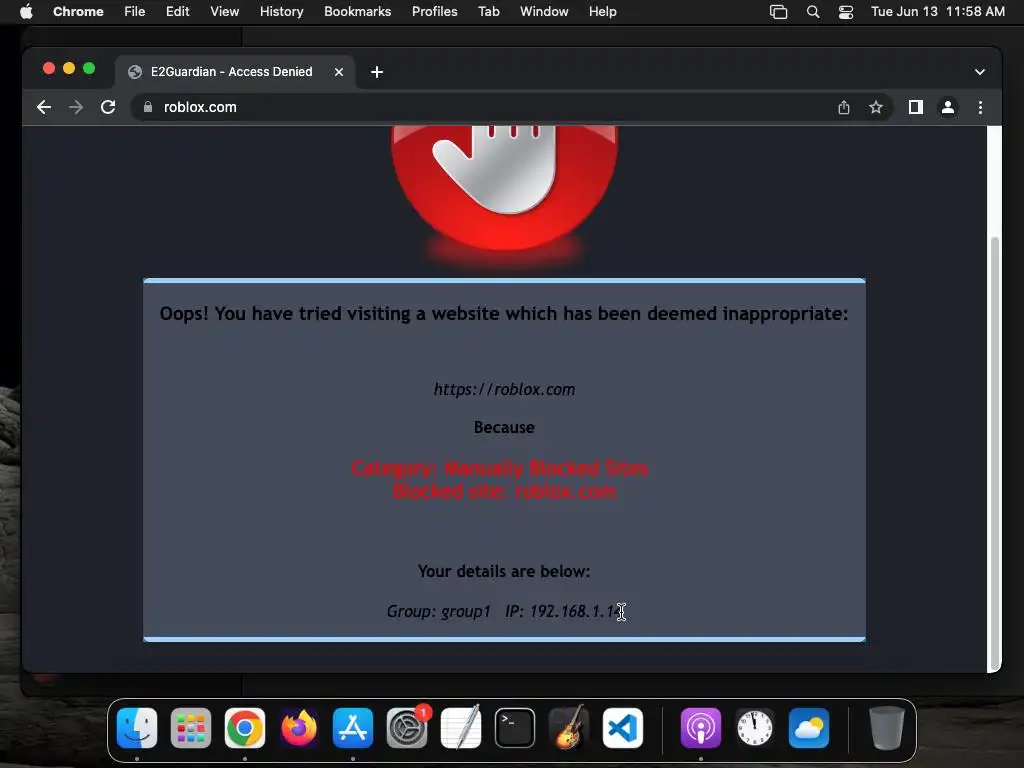Screen dimensions: 1024x768
Task: Open a new tab
Action: 377,72
